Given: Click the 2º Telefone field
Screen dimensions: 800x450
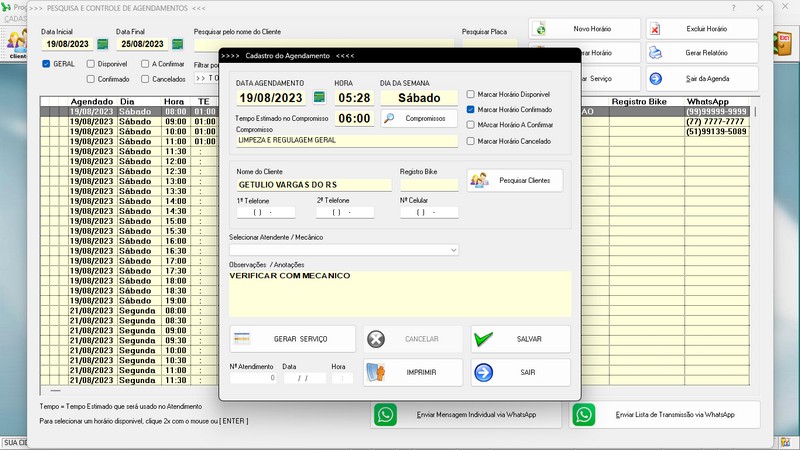Looking at the screenshot, I should click(345, 212).
